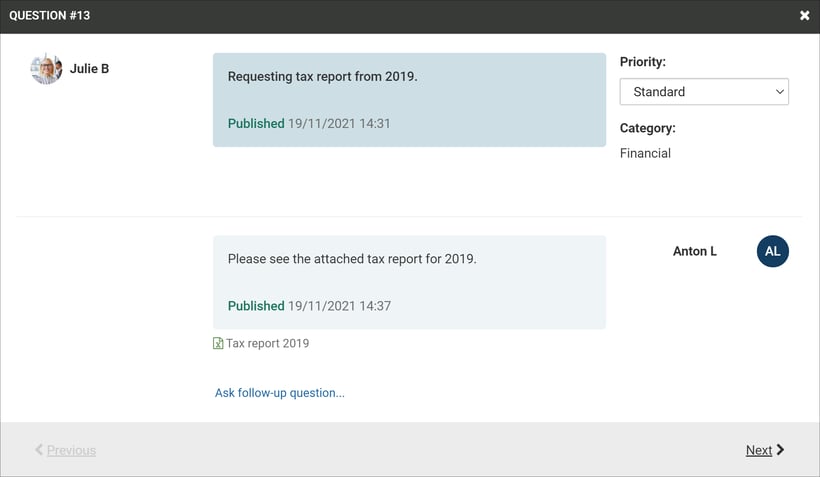Click the Financial category value
The image size is (820, 477).
pos(645,154)
